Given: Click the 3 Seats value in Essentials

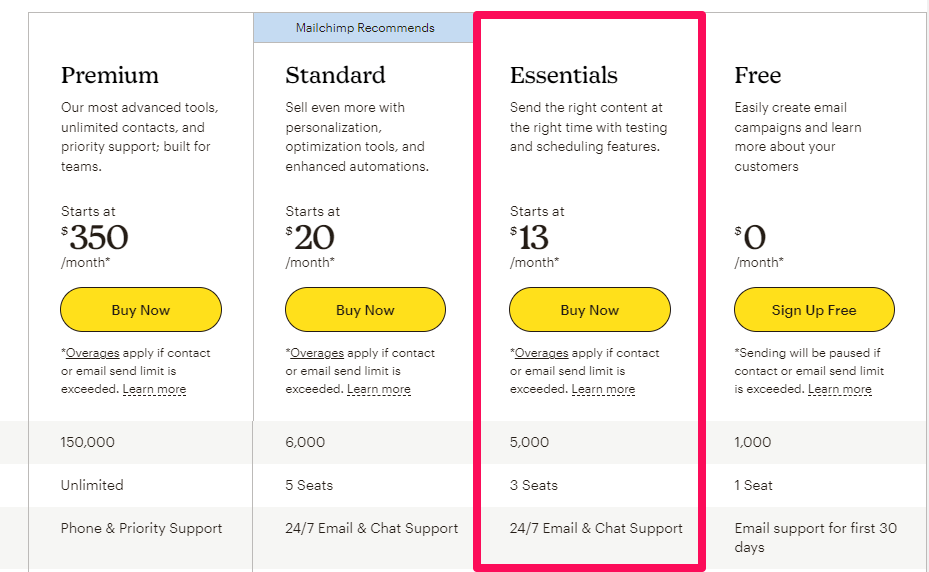Looking at the screenshot, I should click(x=534, y=485).
